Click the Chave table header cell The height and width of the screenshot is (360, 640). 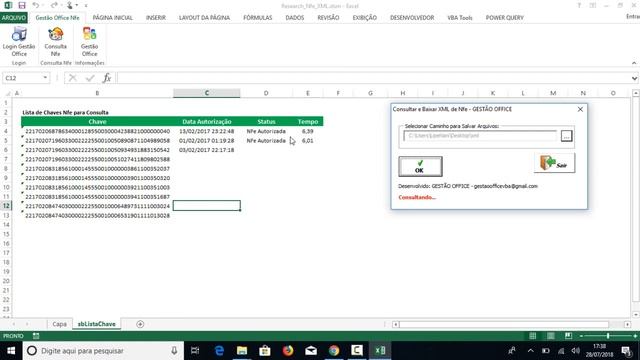click(97, 122)
